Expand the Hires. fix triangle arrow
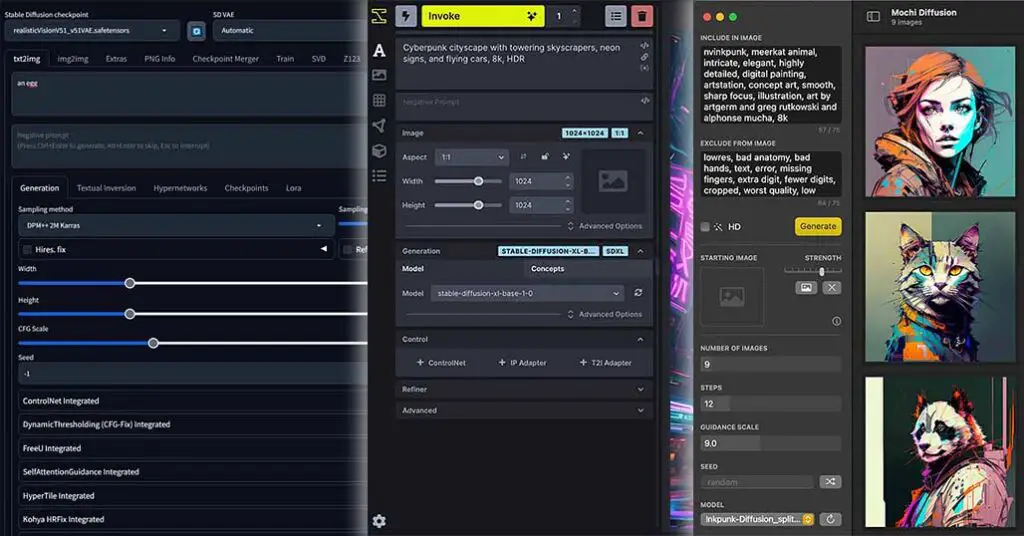The width and height of the screenshot is (1024, 536). tap(323, 249)
